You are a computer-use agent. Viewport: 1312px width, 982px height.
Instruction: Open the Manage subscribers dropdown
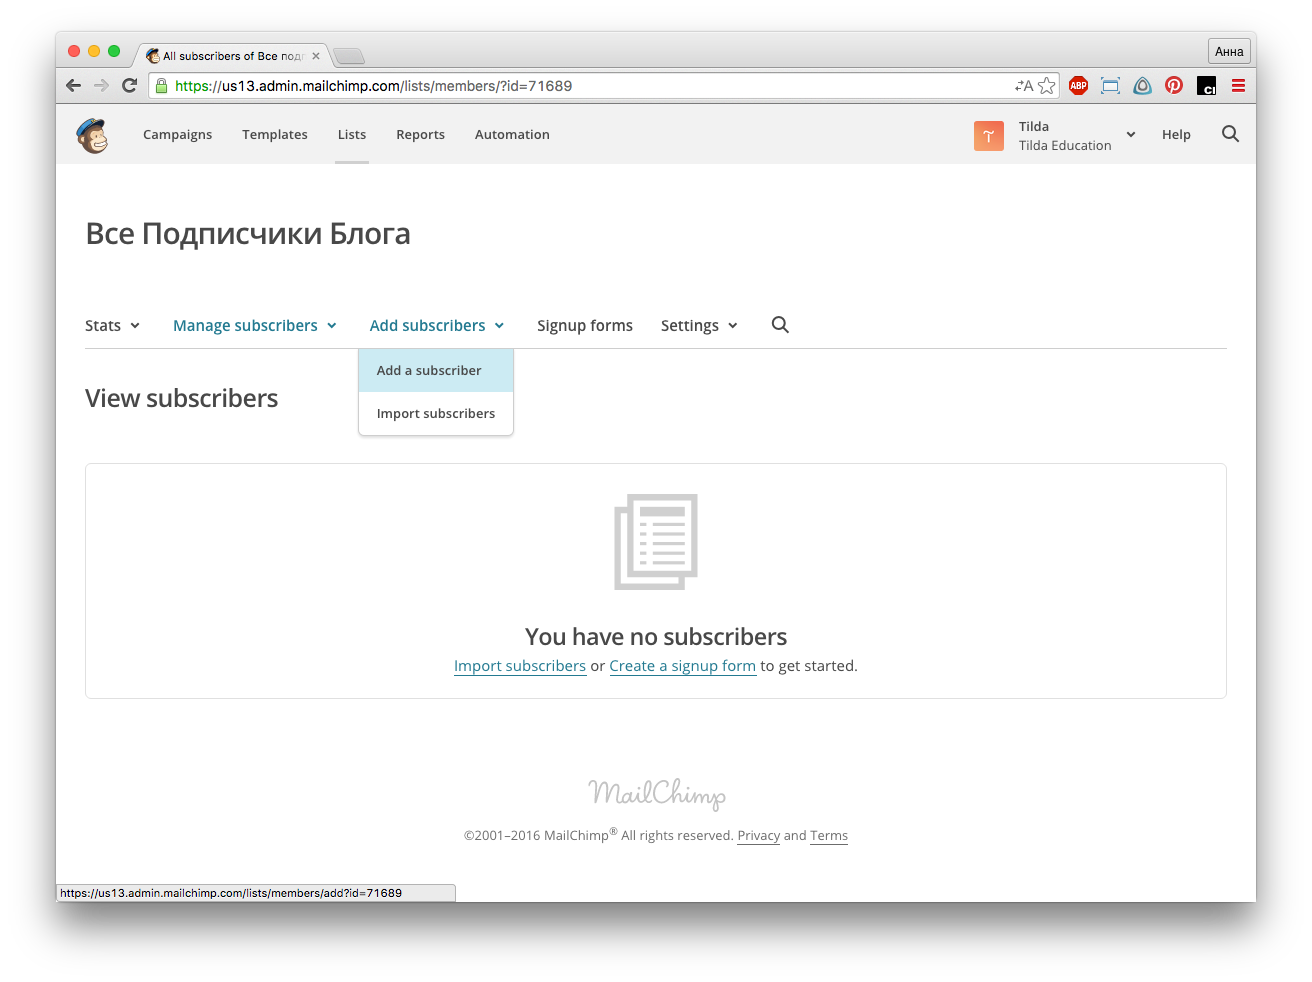pos(254,326)
